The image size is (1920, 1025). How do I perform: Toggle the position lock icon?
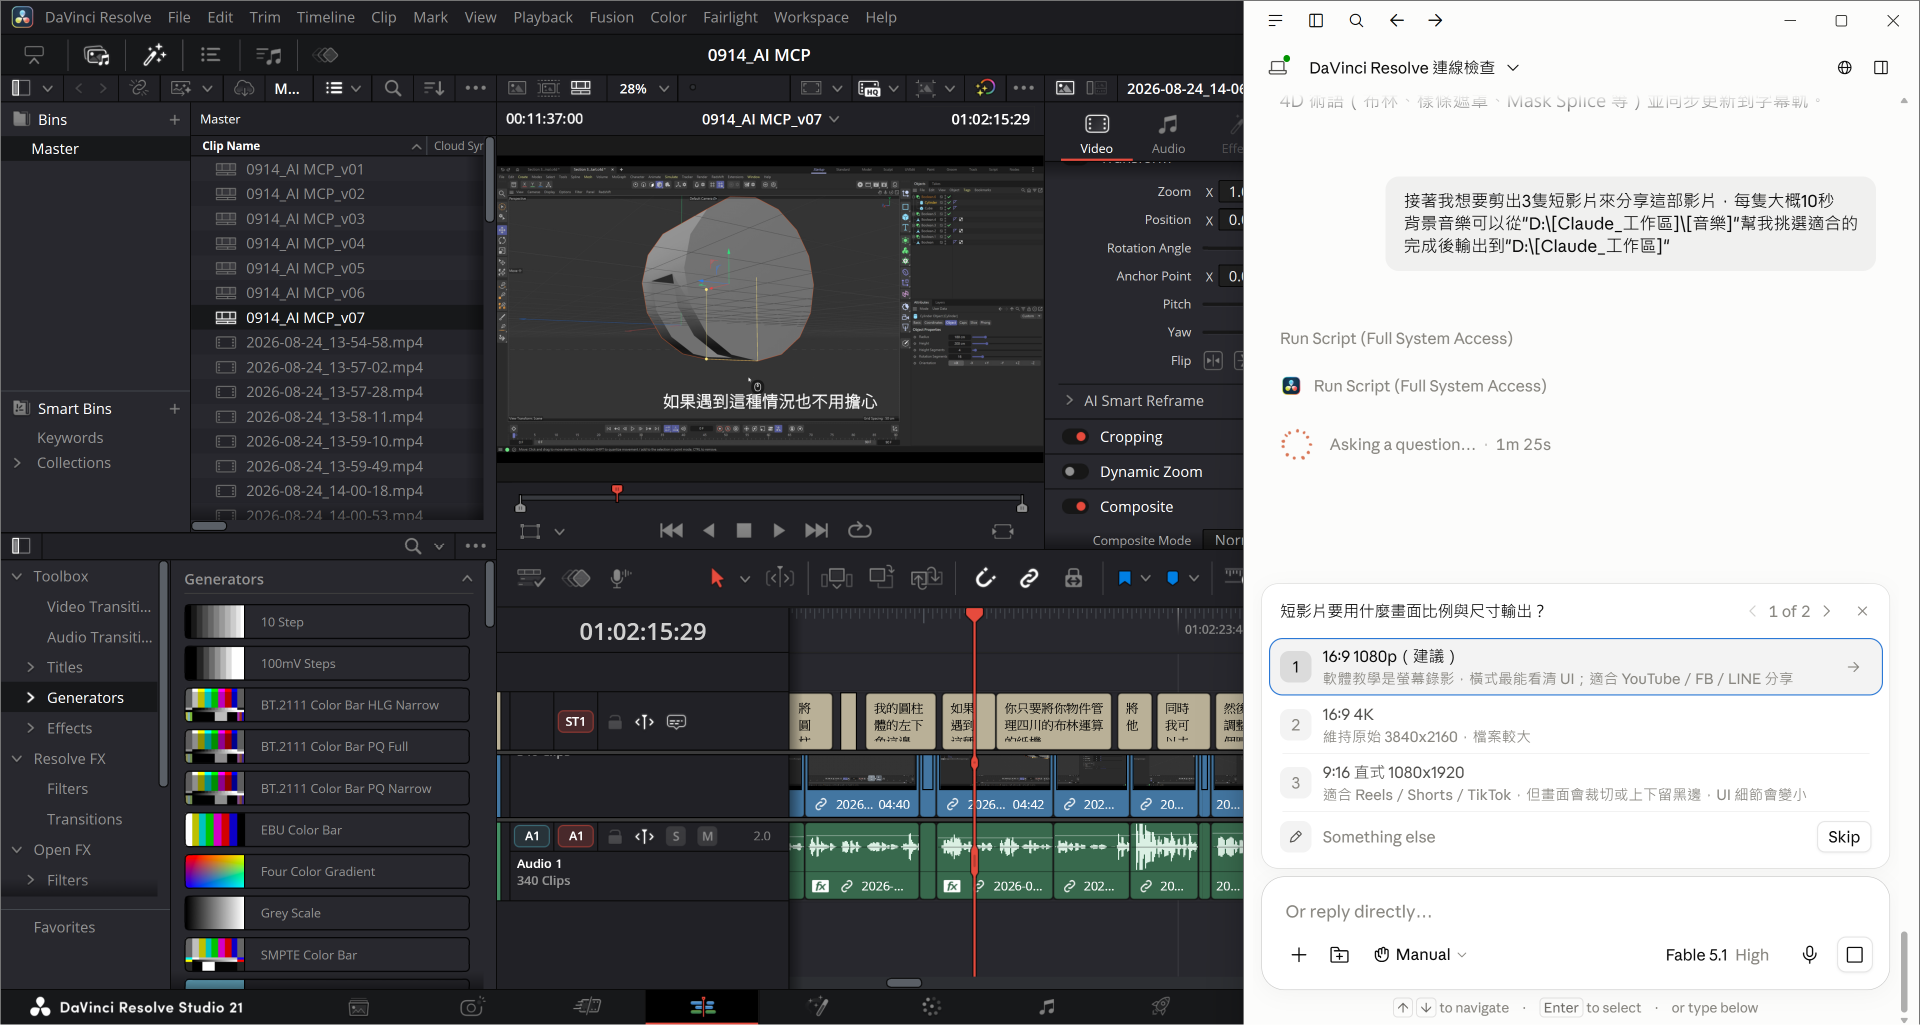pos(1073,578)
